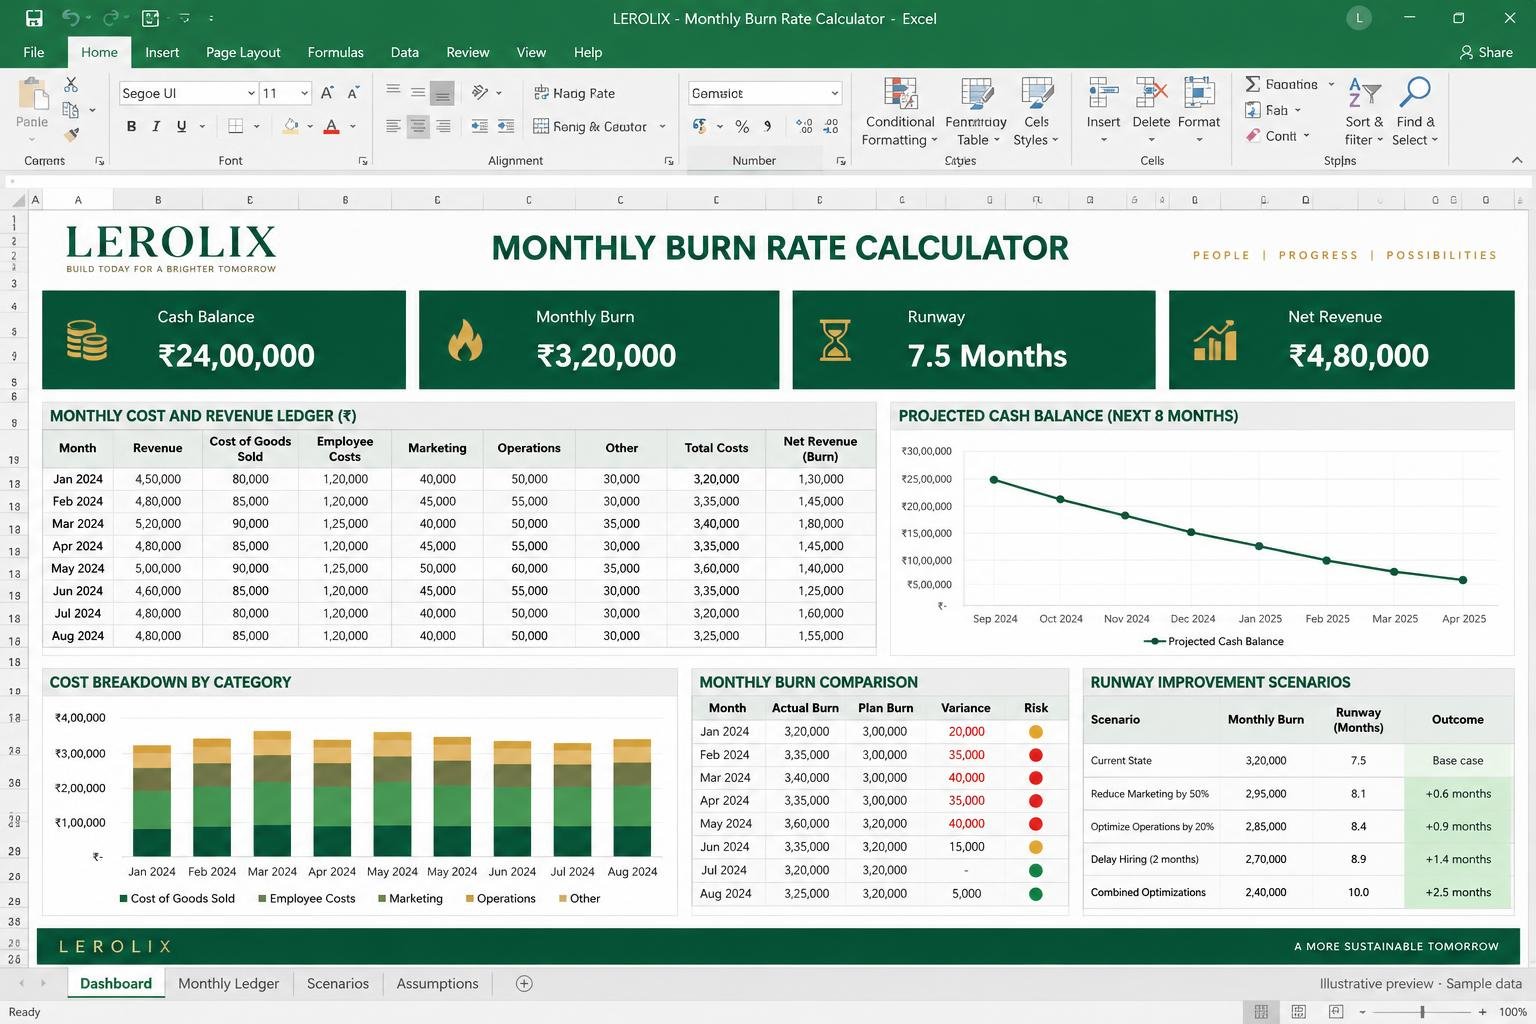This screenshot has height=1024, width=1536.
Task: Toggle underline formatting
Action: (x=181, y=126)
